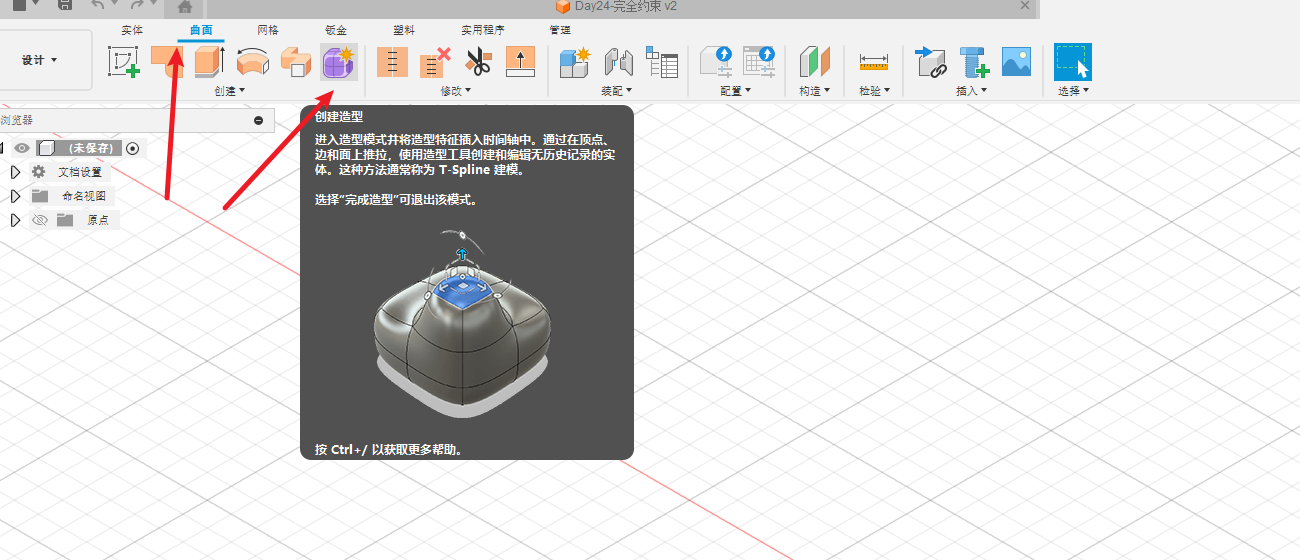
Task: Open the 修改 panel dropdown
Action: (x=455, y=91)
